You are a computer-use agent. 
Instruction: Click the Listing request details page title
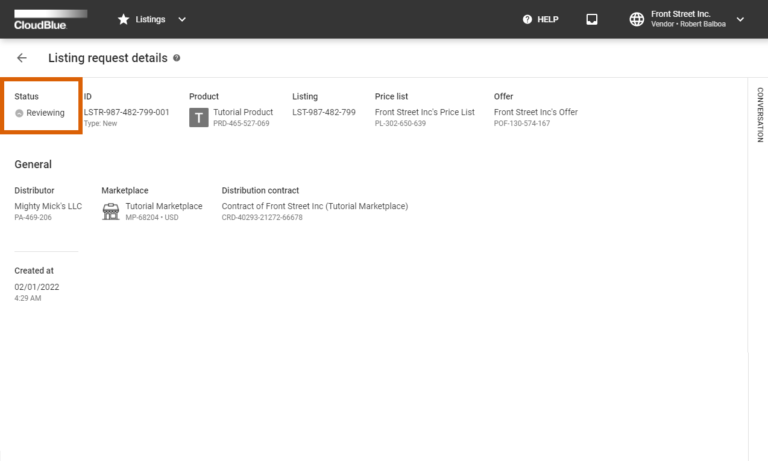[x=108, y=58]
